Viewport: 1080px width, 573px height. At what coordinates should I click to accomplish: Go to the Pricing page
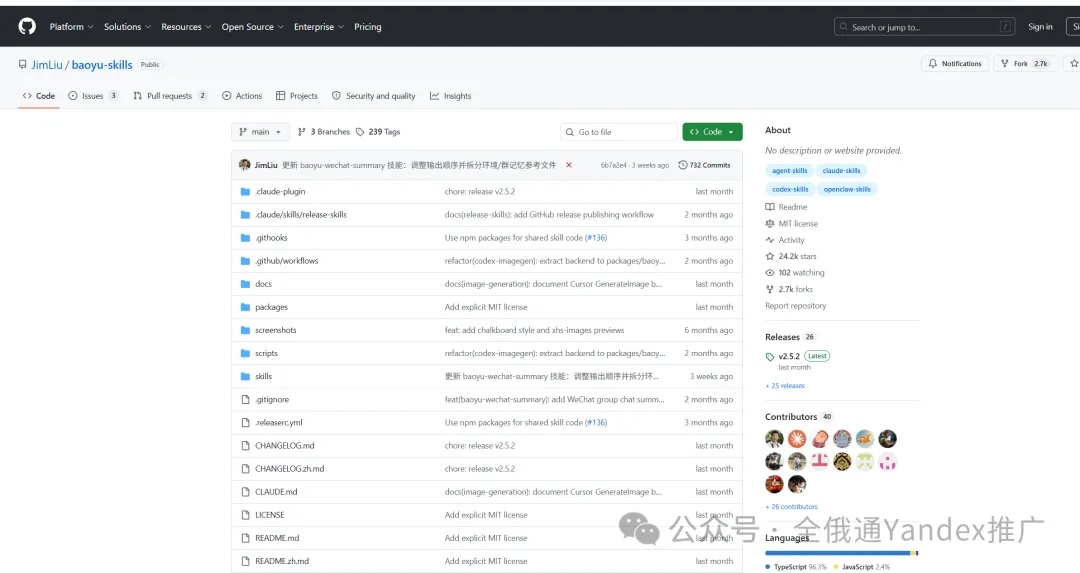pos(368,27)
